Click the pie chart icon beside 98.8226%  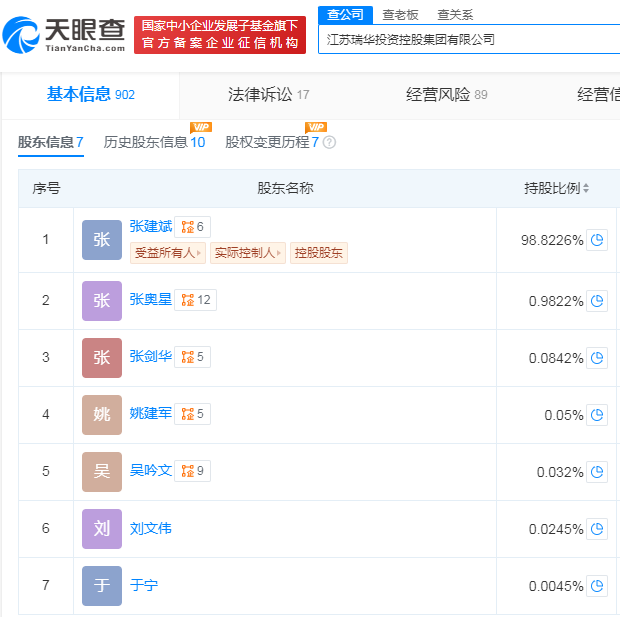pos(597,240)
